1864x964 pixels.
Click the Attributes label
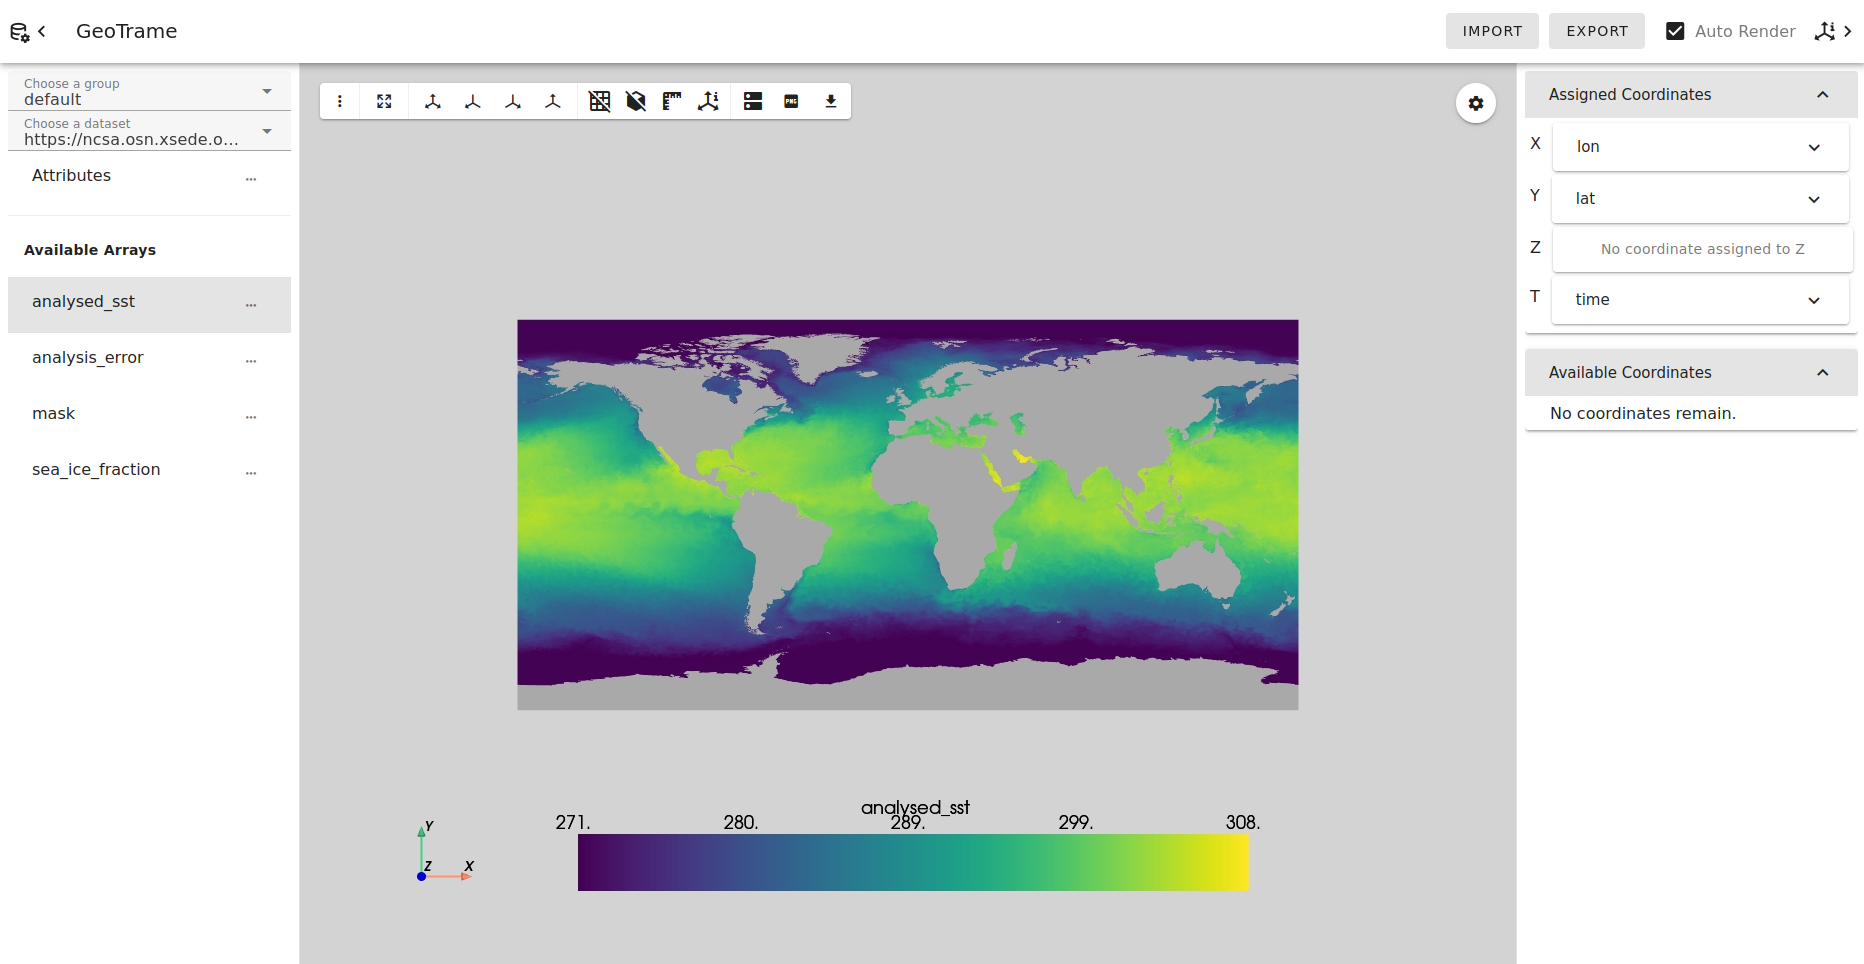71,175
